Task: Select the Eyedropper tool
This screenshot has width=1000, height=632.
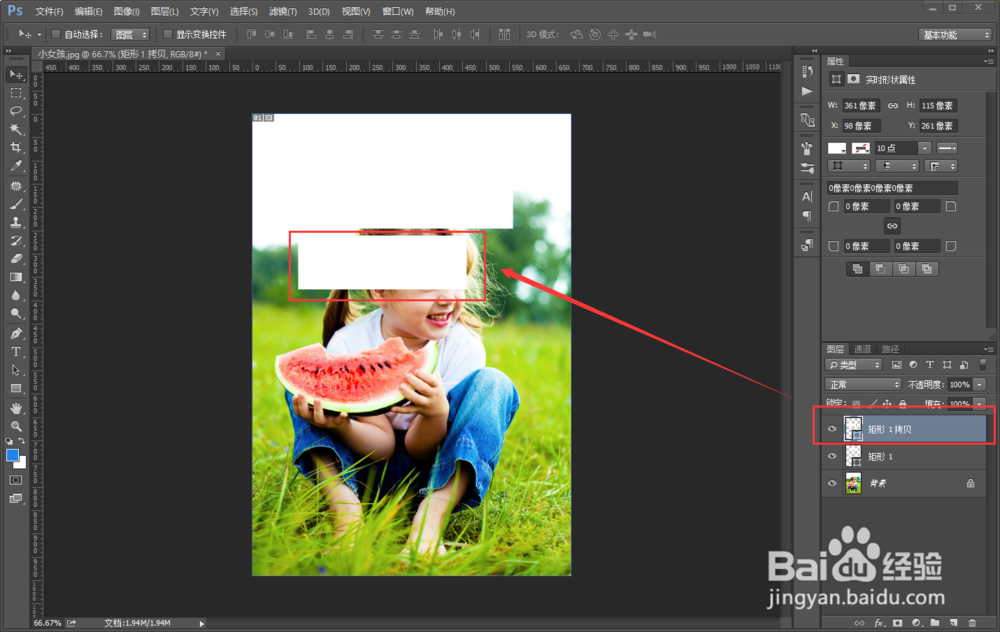Action: point(16,166)
